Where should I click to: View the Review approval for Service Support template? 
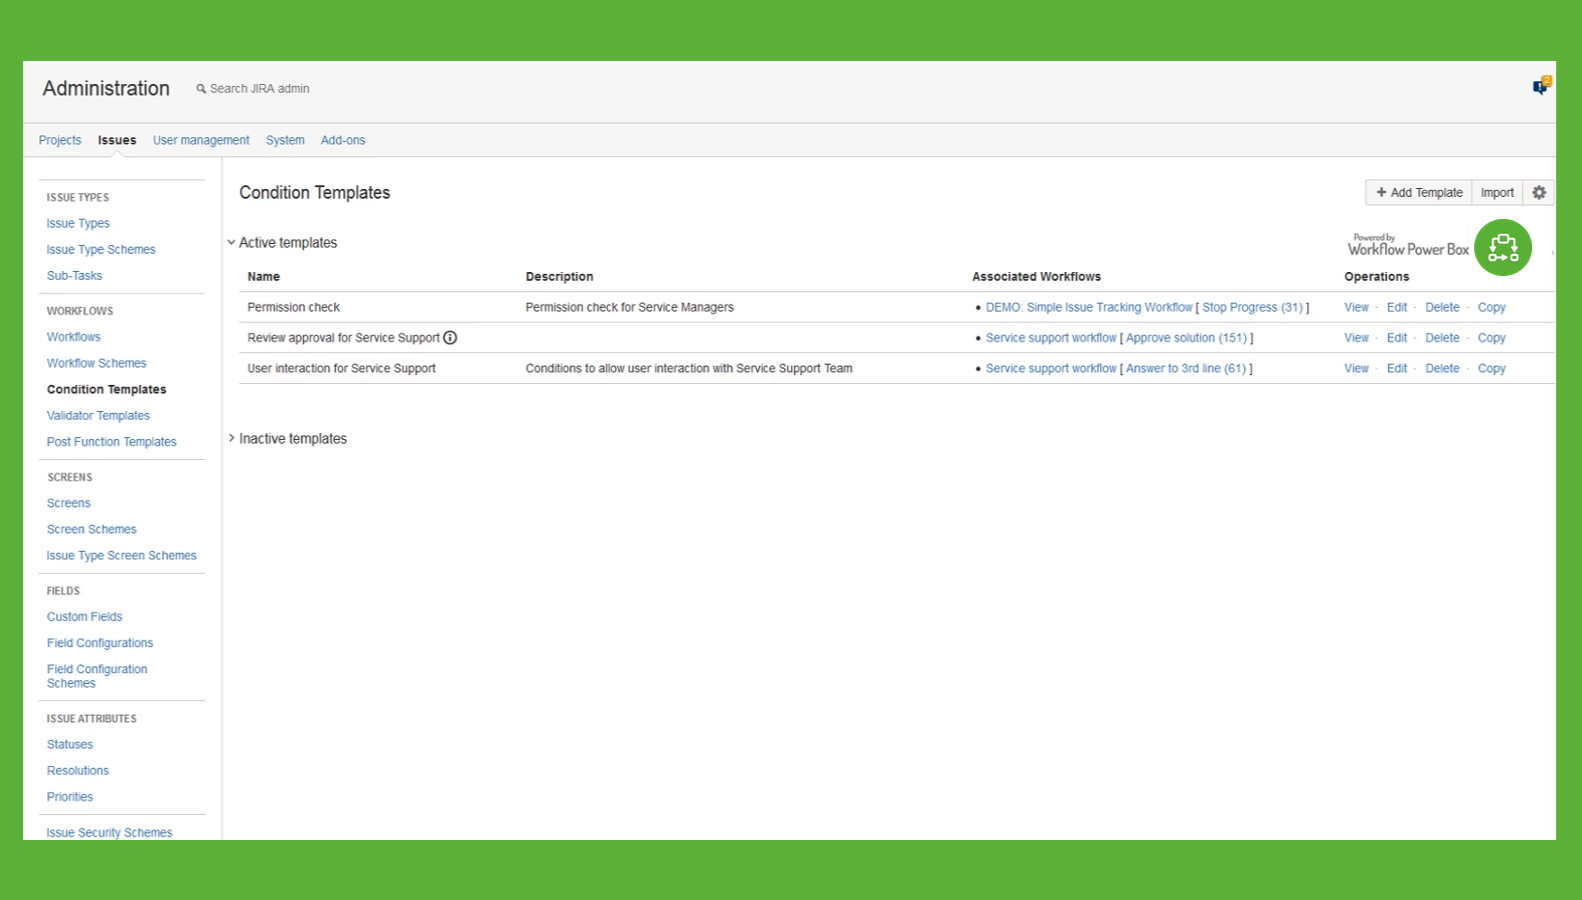pos(1356,338)
